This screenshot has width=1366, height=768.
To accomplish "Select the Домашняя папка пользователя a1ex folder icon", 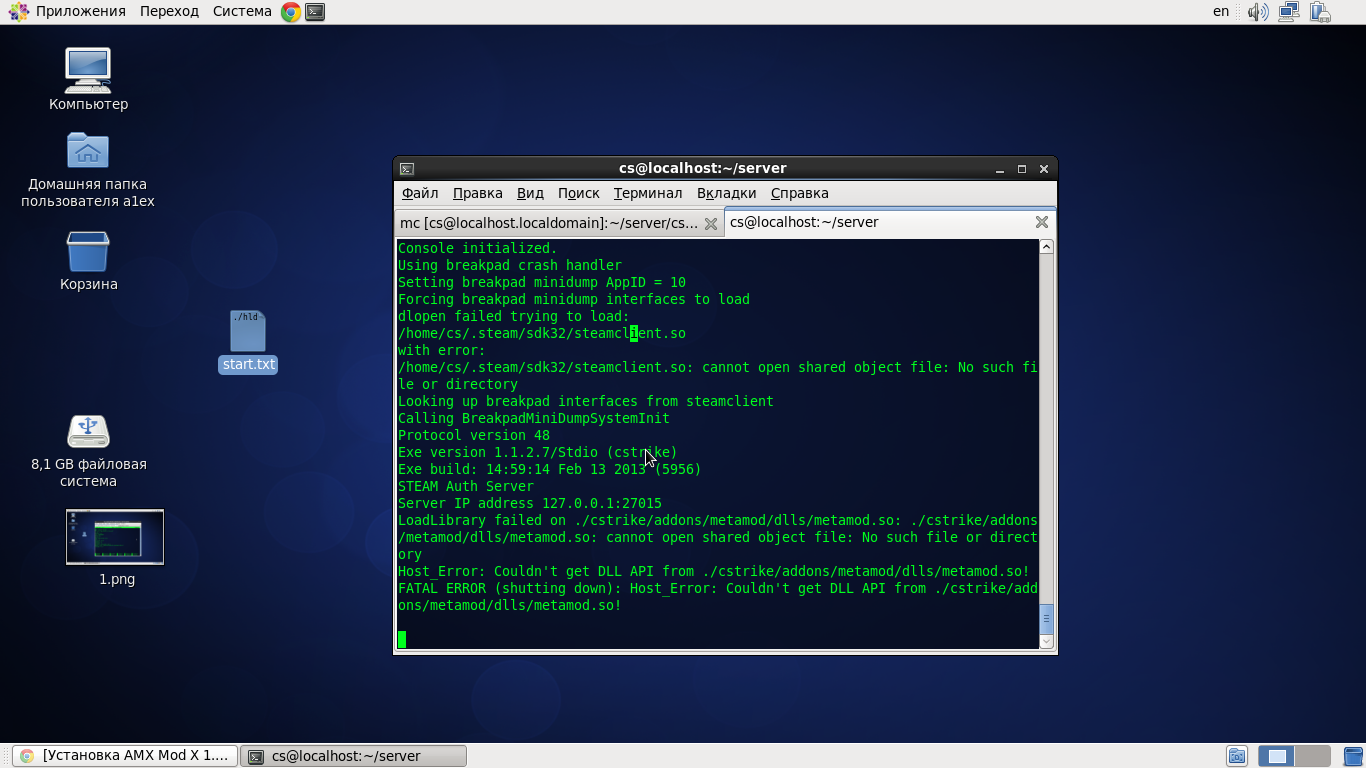I will (88, 170).
